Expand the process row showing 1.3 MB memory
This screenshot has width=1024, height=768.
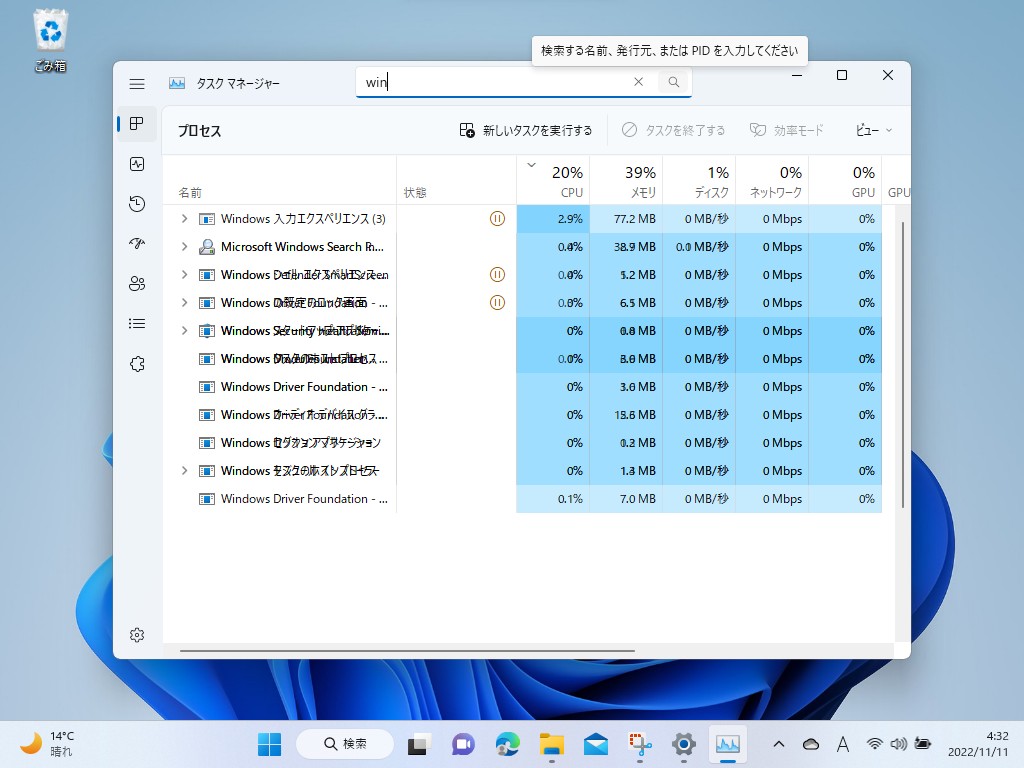184,471
